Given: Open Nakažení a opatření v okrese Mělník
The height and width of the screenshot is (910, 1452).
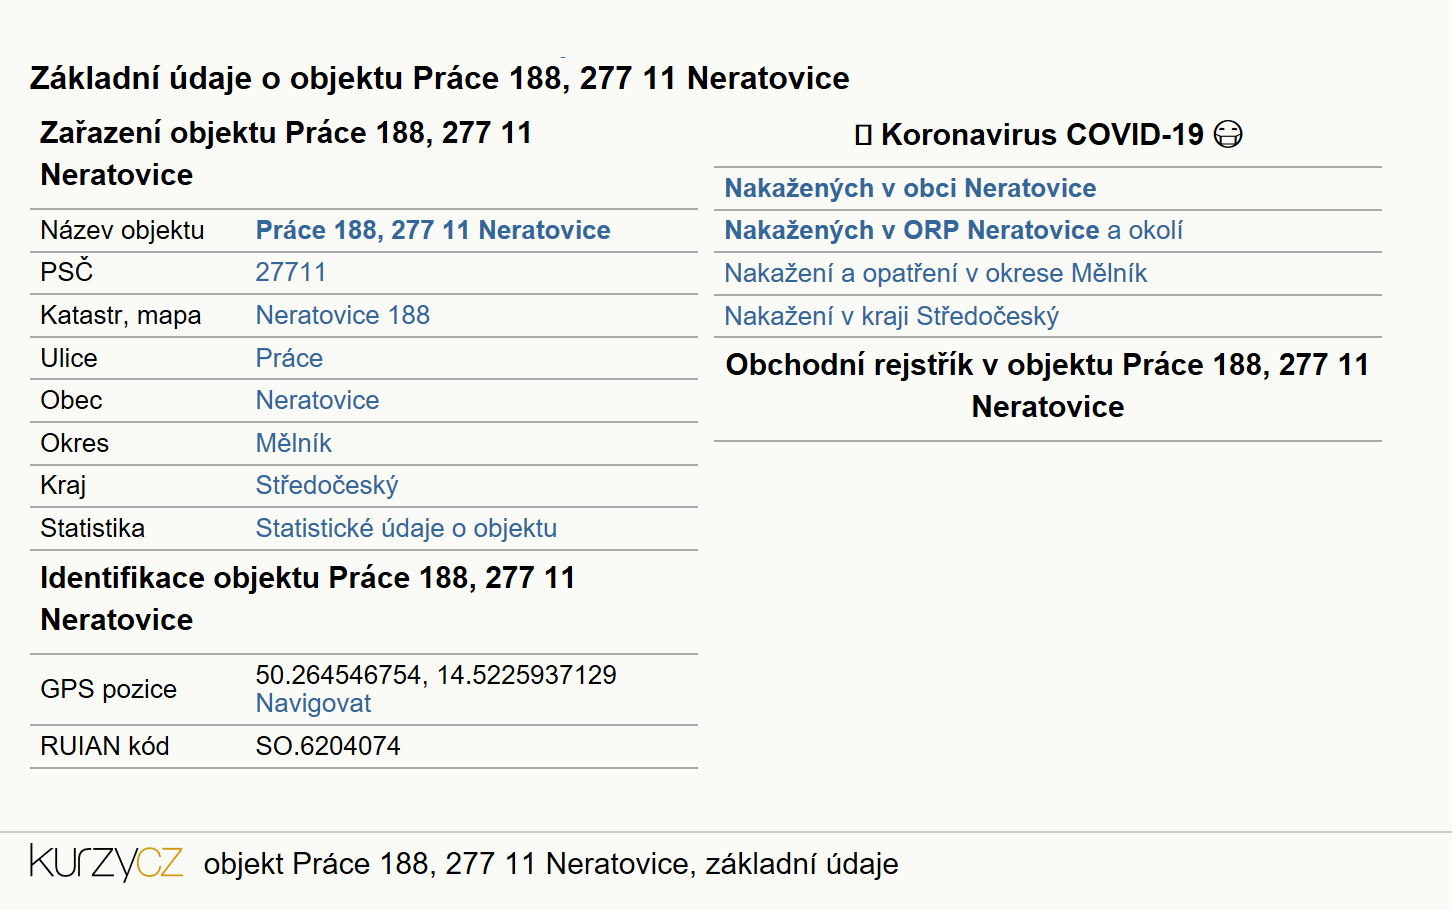Looking at the screenshot, I should click(936, 273).
